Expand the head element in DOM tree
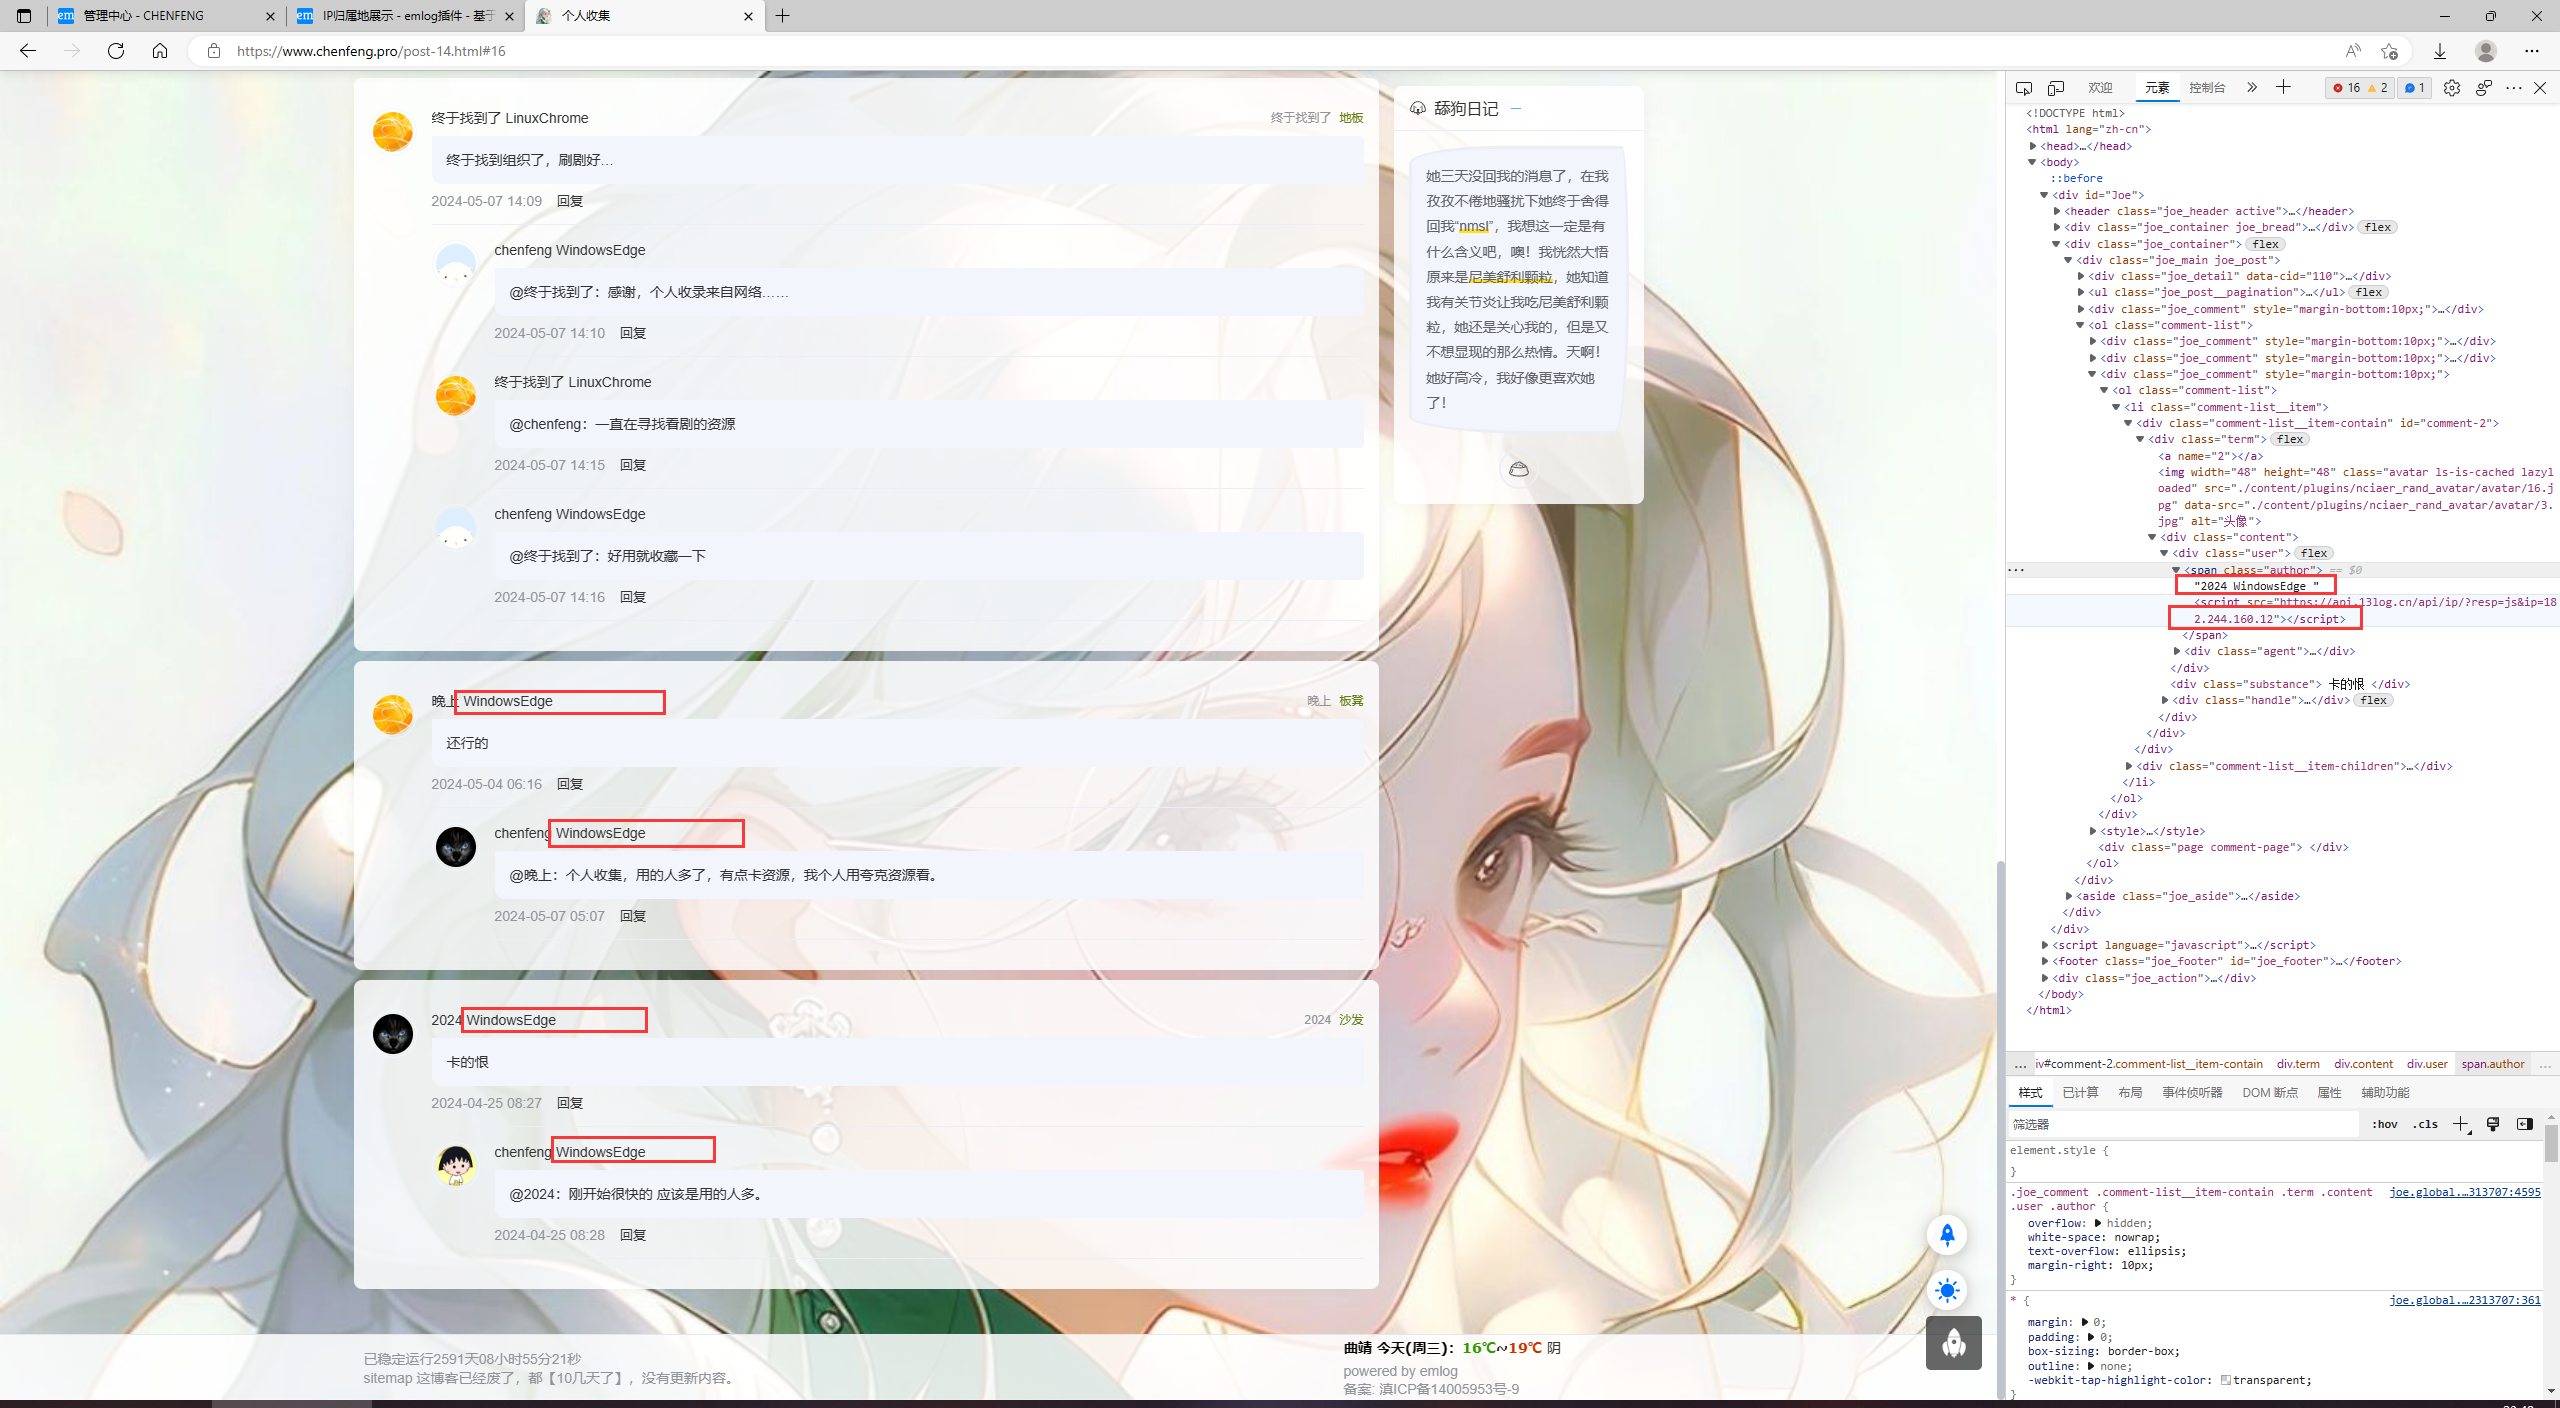 [2033, 146]
